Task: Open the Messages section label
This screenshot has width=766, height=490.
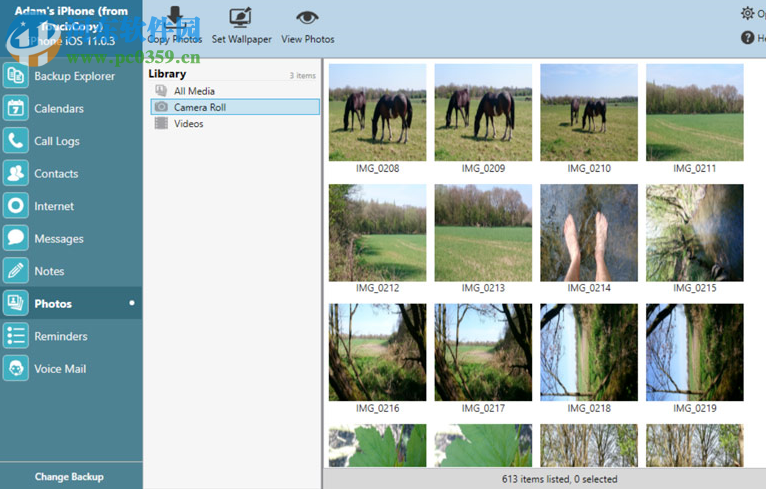Action: pyautogui.click(x=59, y=239)
